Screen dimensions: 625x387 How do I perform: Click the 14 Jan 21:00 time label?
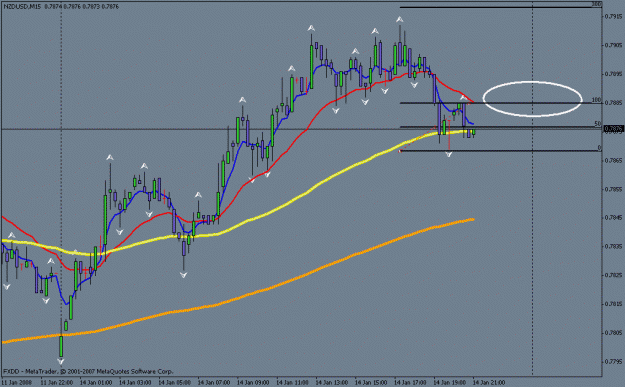click(489, 383)
